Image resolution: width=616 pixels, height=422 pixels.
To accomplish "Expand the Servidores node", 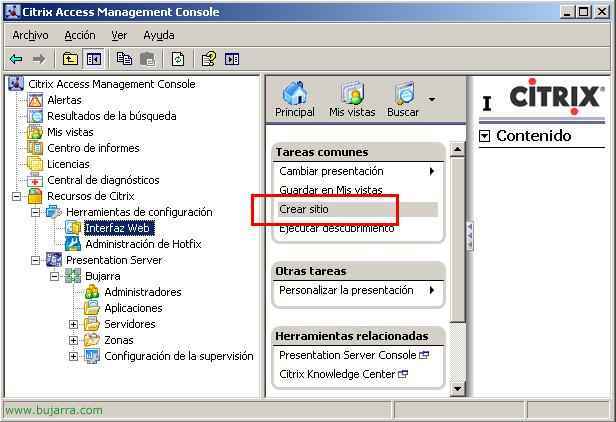I will 73,324.
